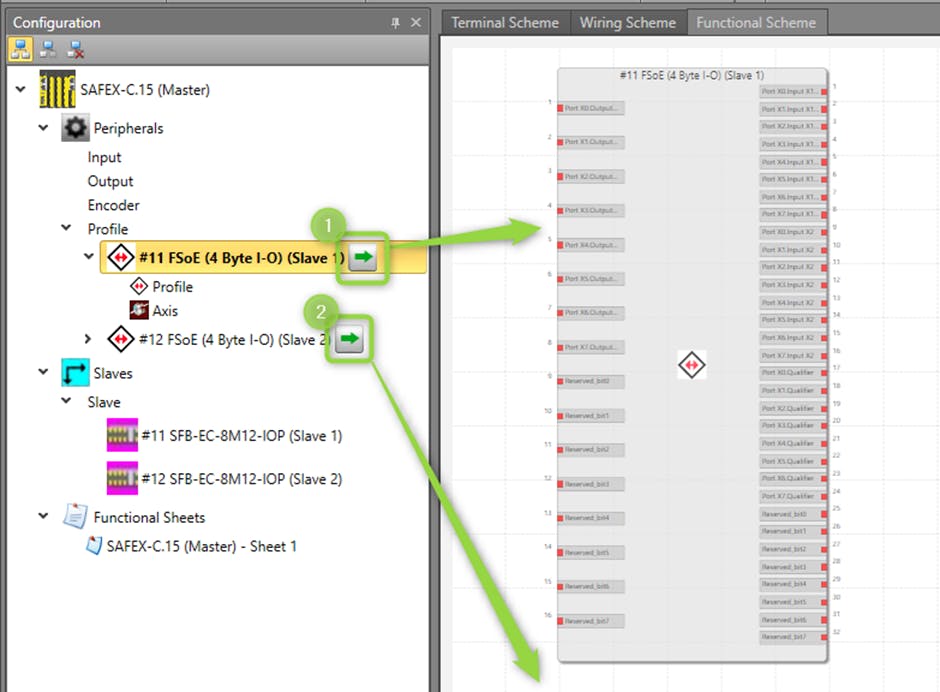Open the Wiring Scheme tab

(x=627, y=22)
